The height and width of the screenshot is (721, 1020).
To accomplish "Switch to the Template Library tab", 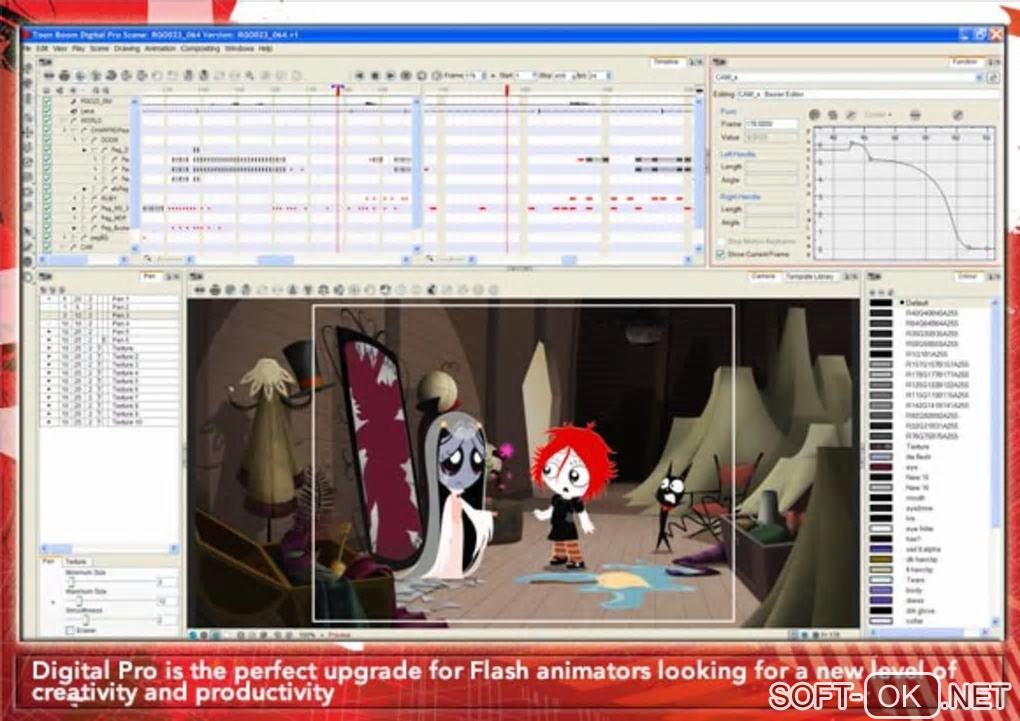I will [x=810, y=277].
